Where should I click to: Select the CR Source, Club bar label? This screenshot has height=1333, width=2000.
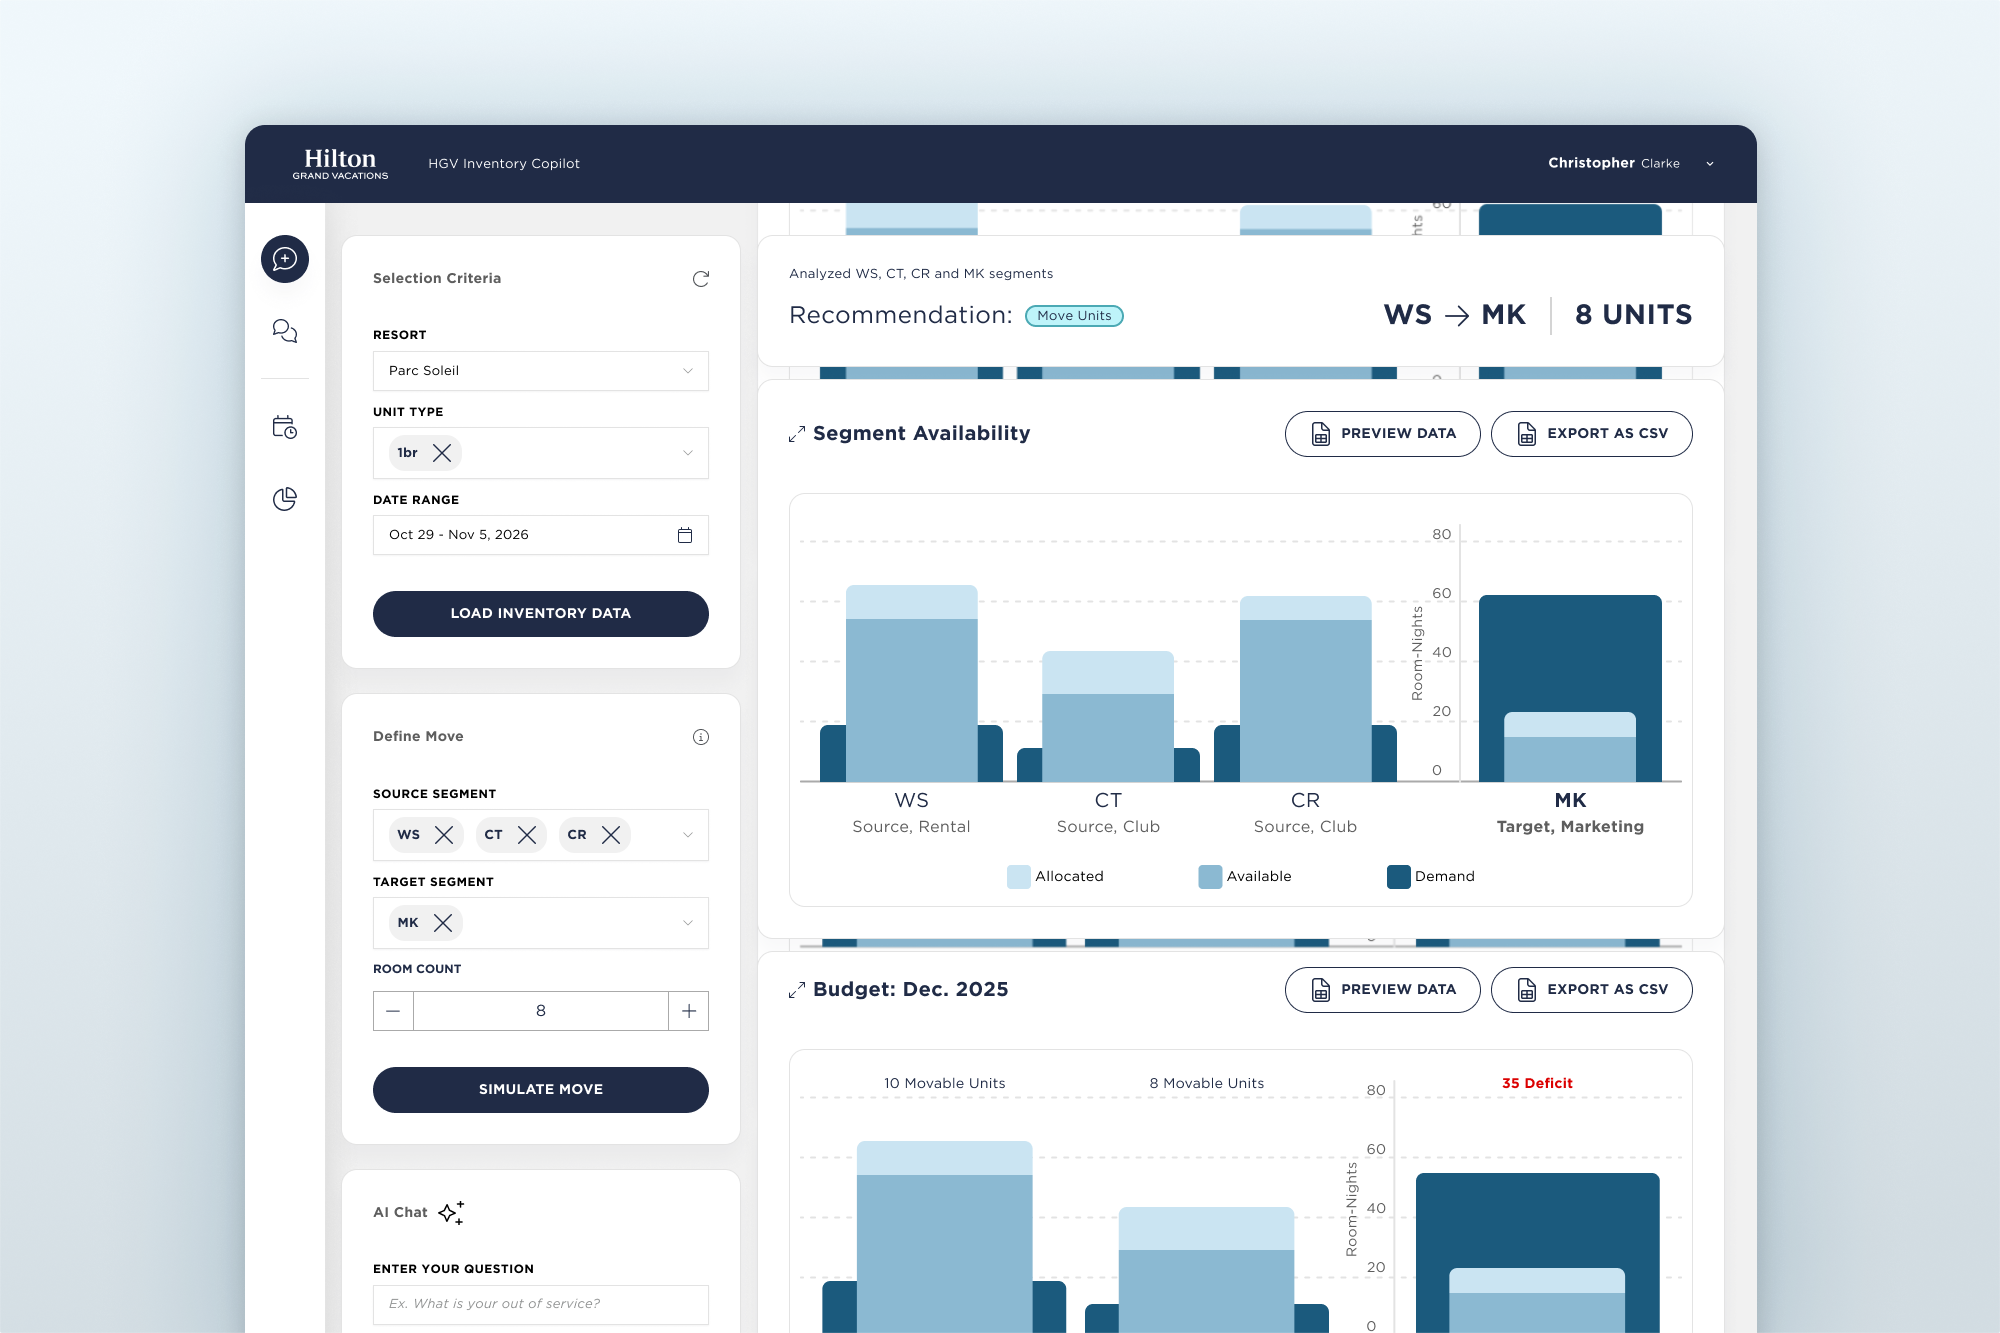tap(1305, 813)
